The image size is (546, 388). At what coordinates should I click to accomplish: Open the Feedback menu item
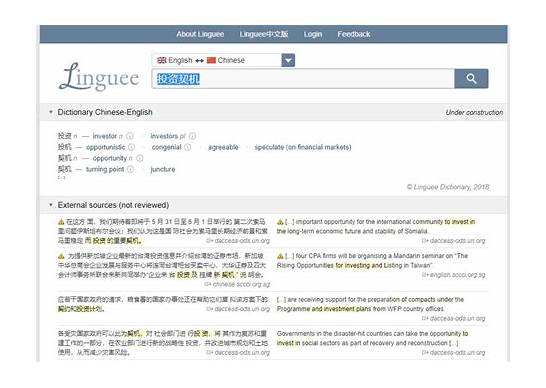(x=353, y=34)
